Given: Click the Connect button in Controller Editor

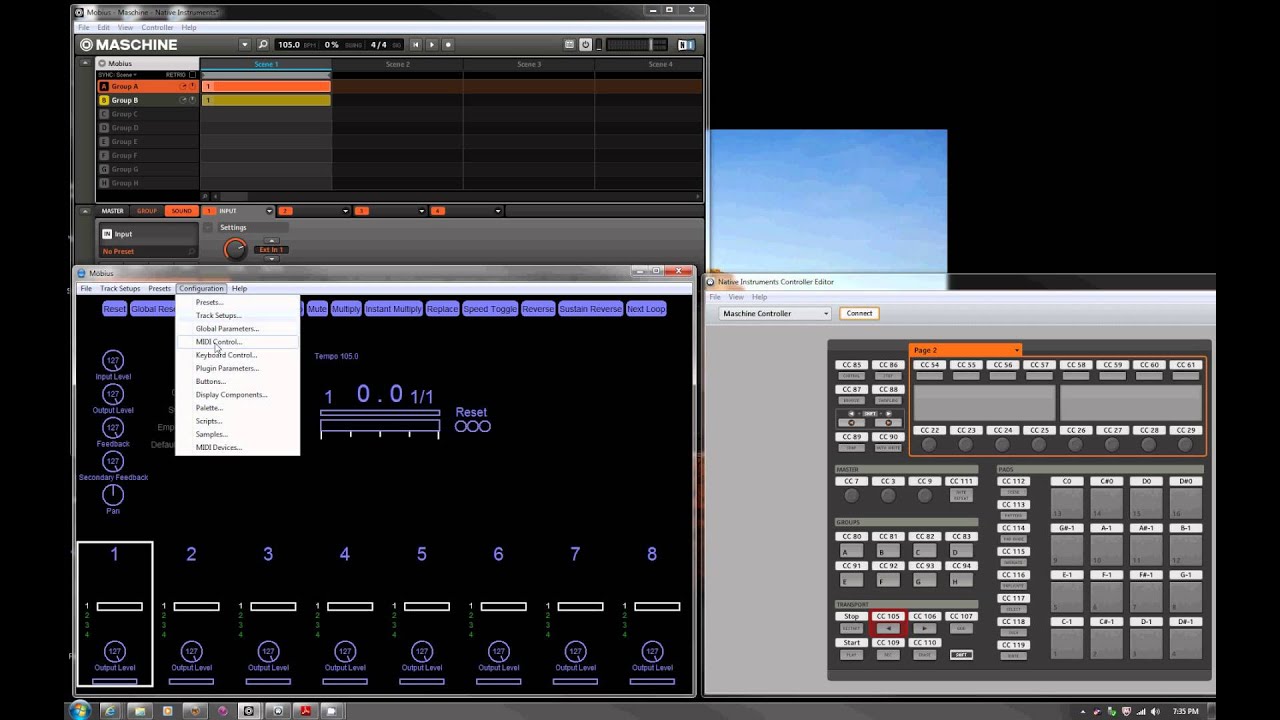Looking at the screenshot, I should tap(859, 313).
